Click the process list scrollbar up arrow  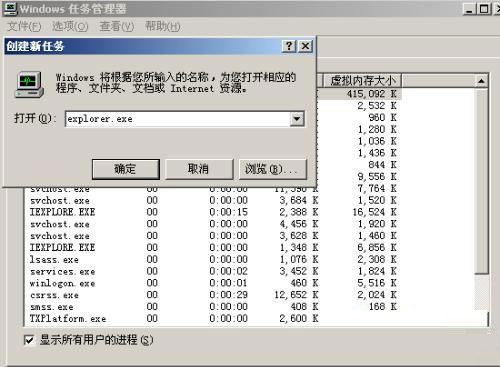coord(481,81)
